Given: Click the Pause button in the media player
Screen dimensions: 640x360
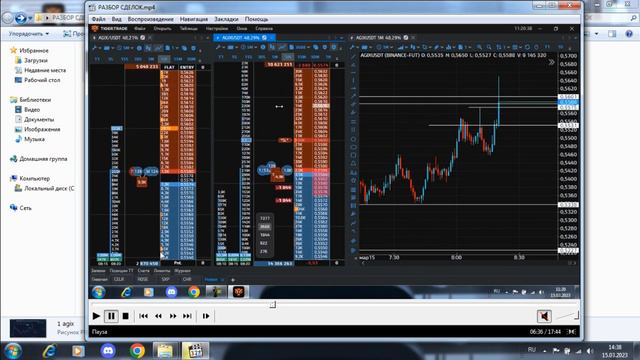Looking at the screenshot, I should [111, 316].
